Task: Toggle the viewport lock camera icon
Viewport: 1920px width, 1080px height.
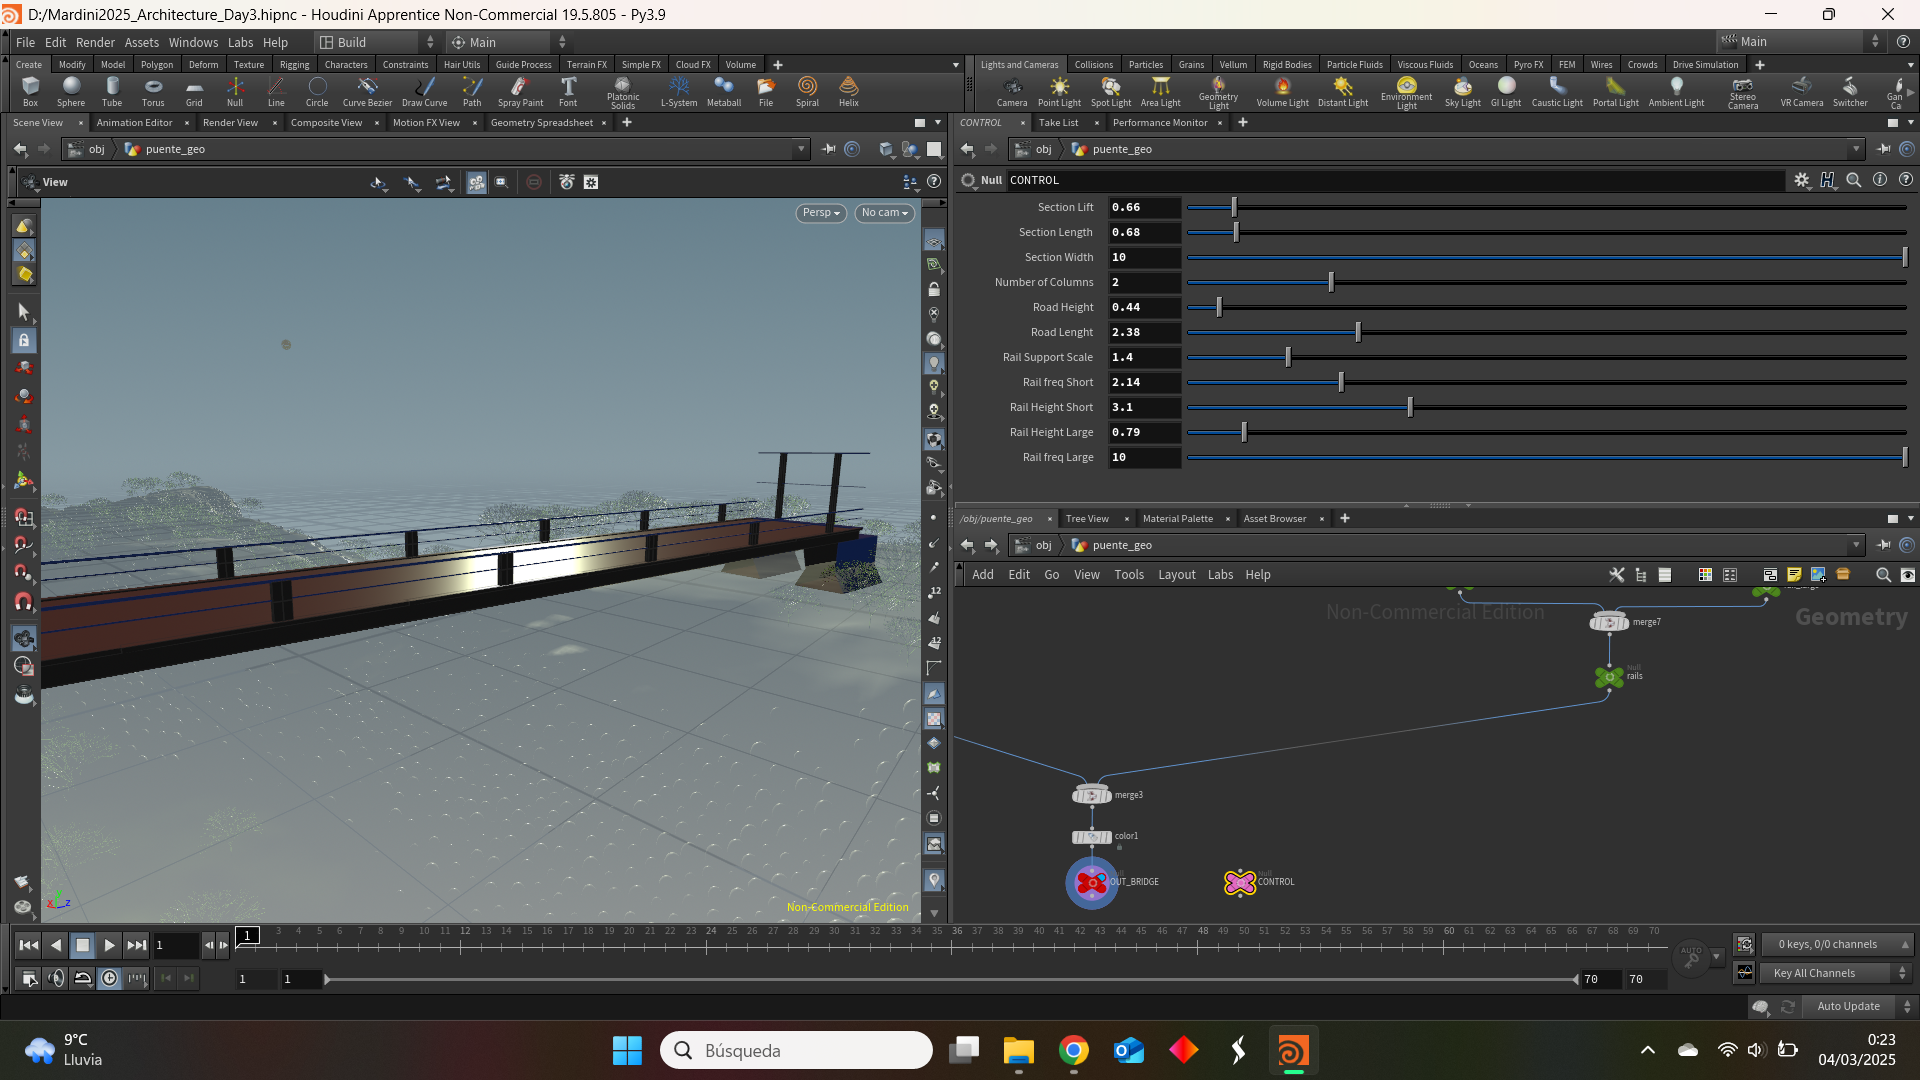Action: click(933, 289)
